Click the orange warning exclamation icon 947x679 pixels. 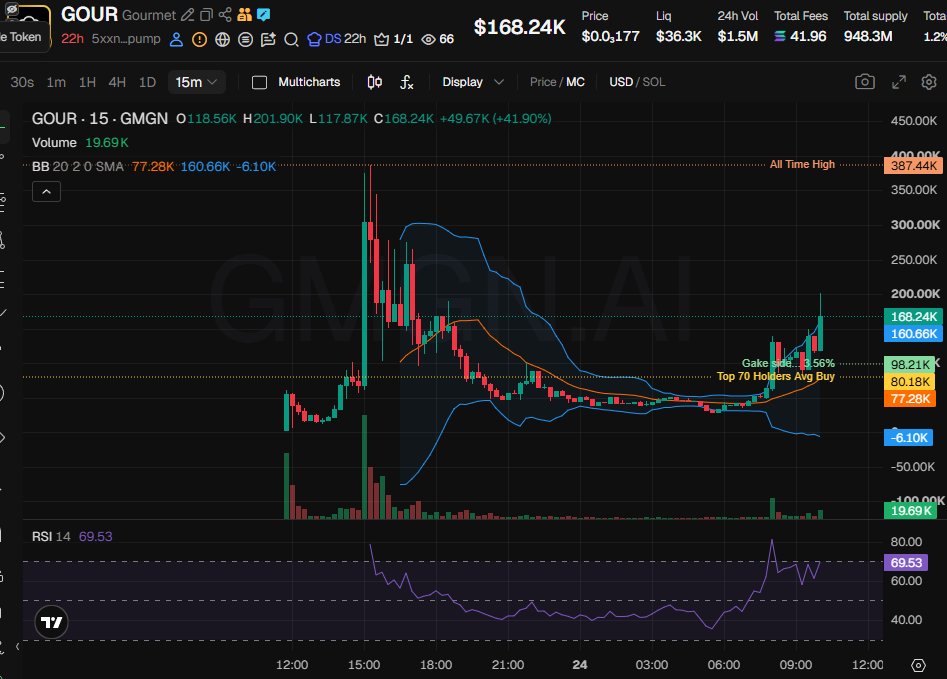coord(199,39)
